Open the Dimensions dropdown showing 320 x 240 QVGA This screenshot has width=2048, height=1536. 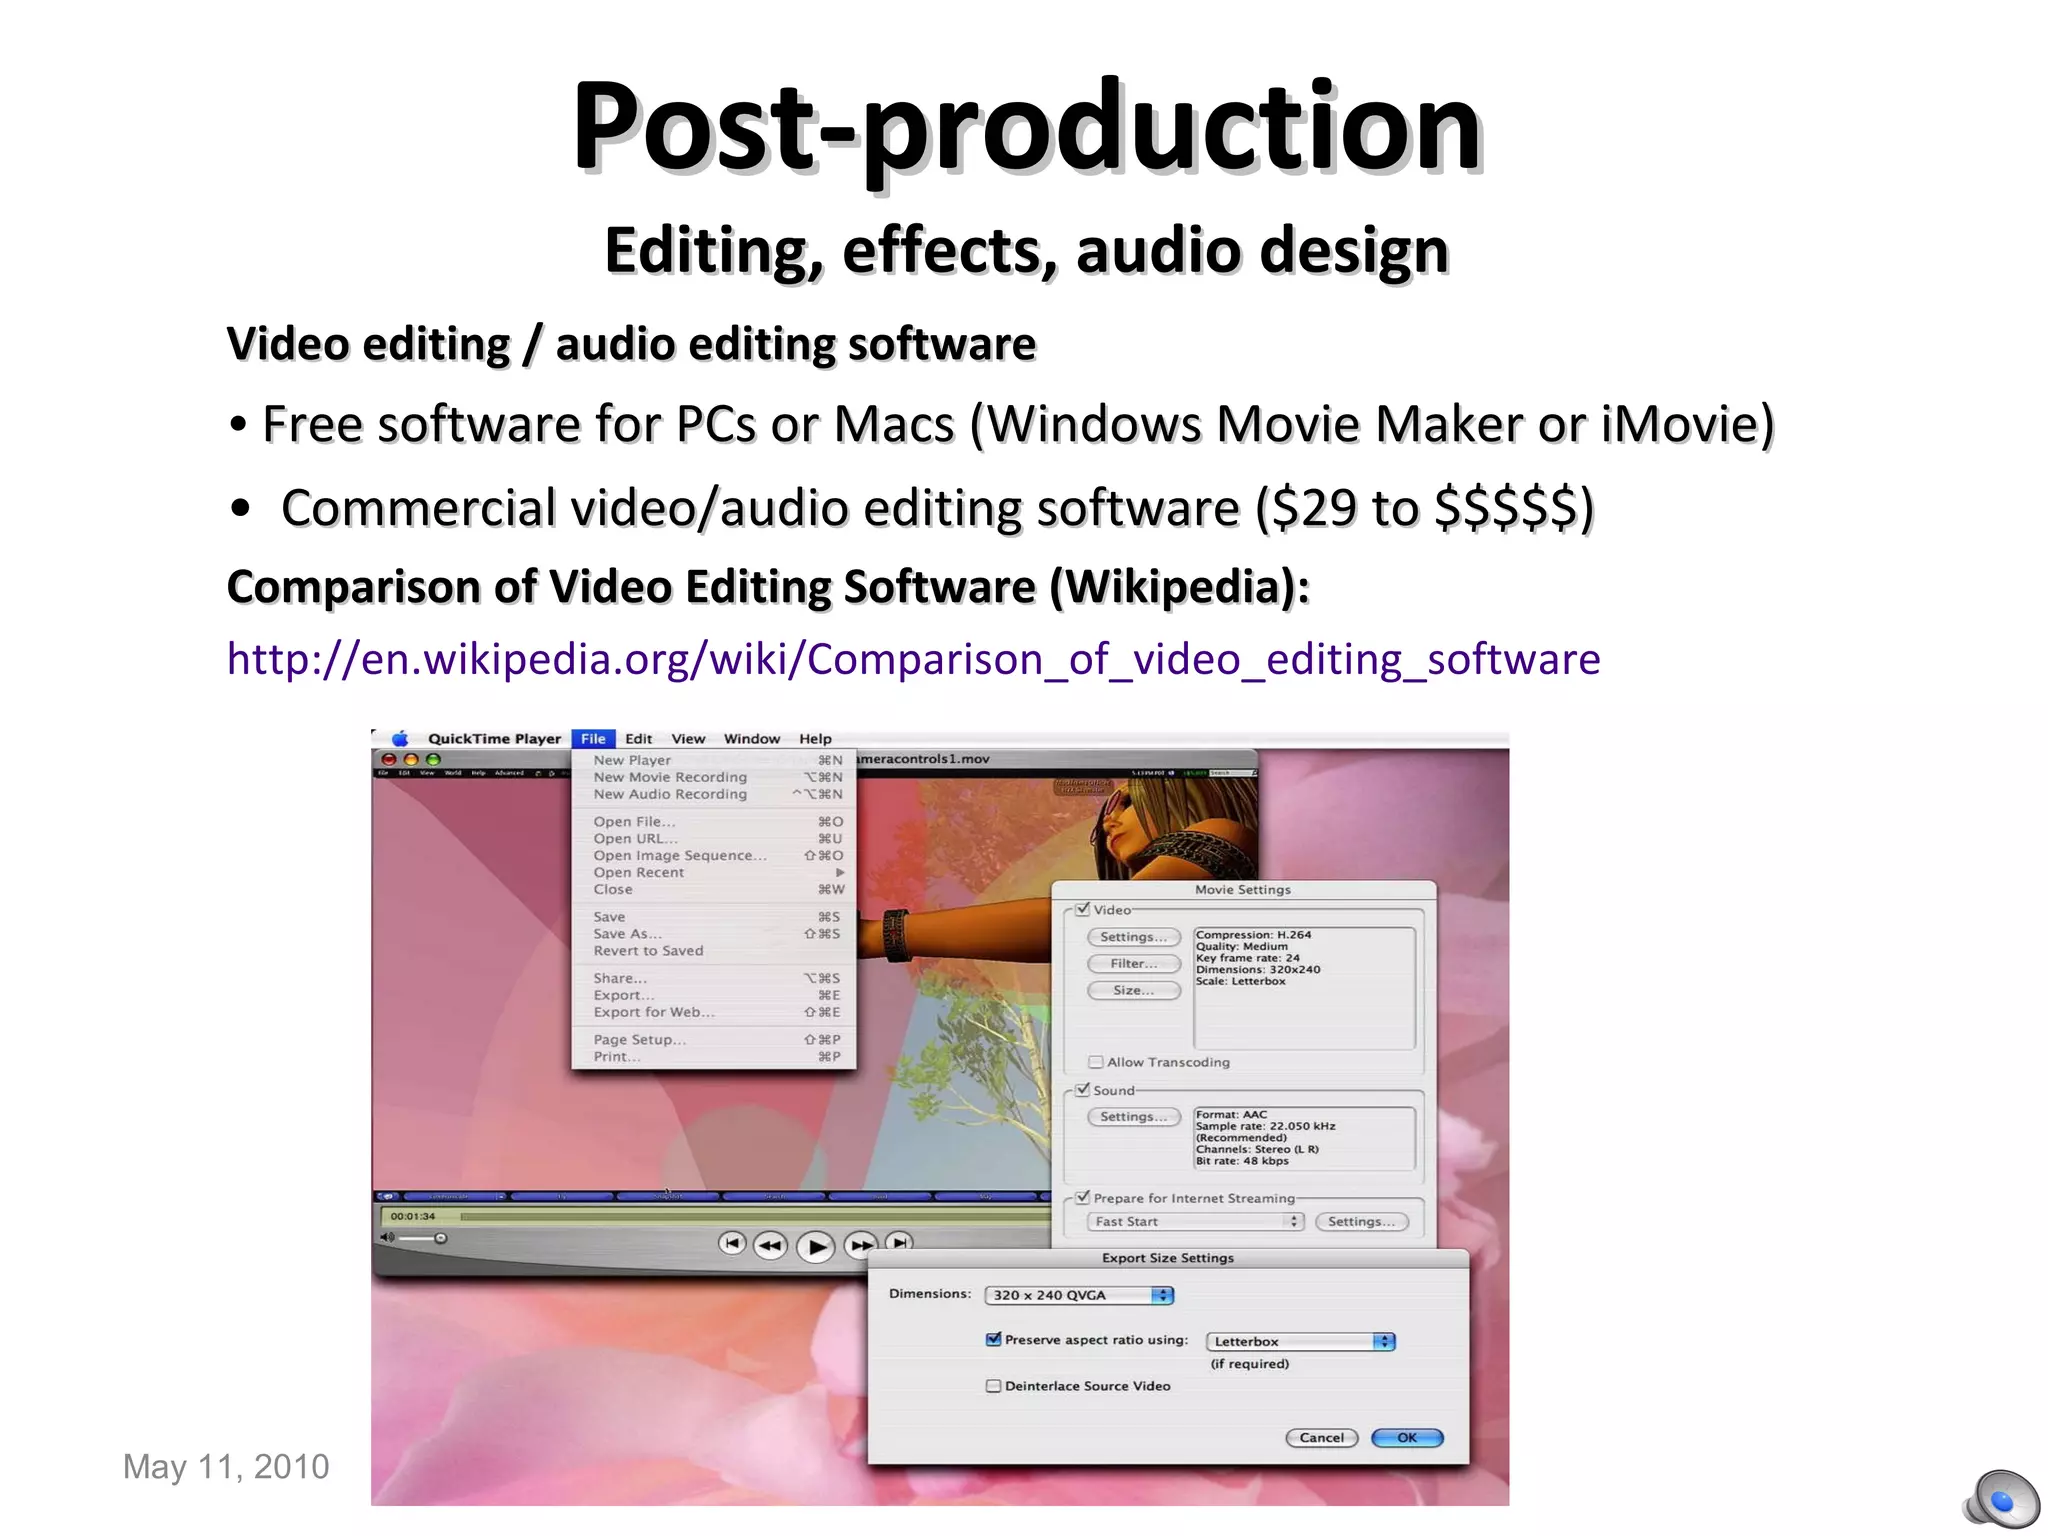click(x=1079, y=1295)
